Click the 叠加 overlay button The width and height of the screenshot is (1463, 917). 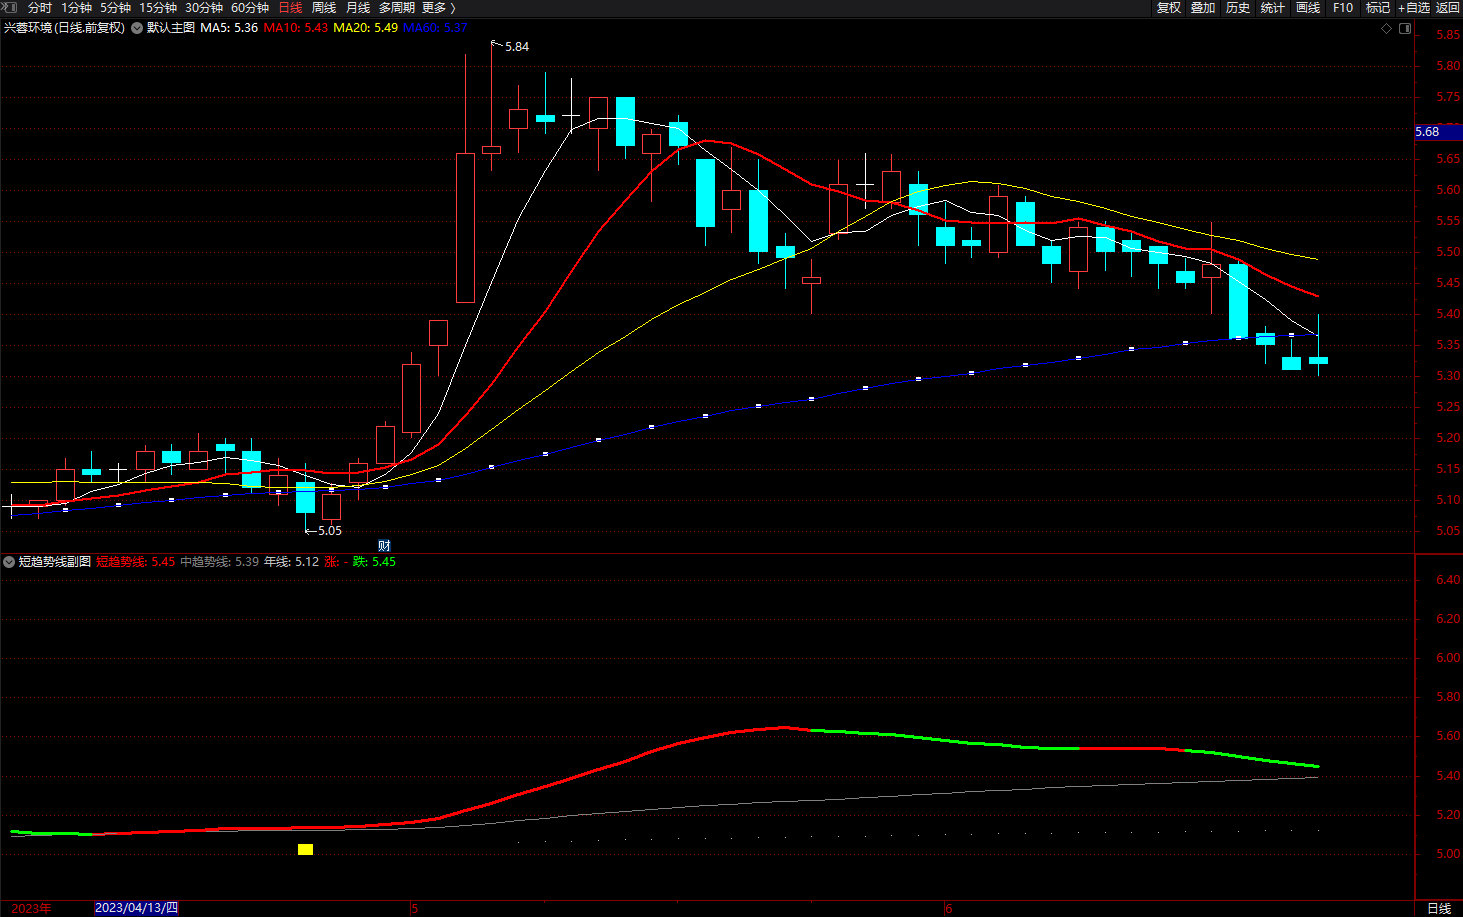point(1203,8)
